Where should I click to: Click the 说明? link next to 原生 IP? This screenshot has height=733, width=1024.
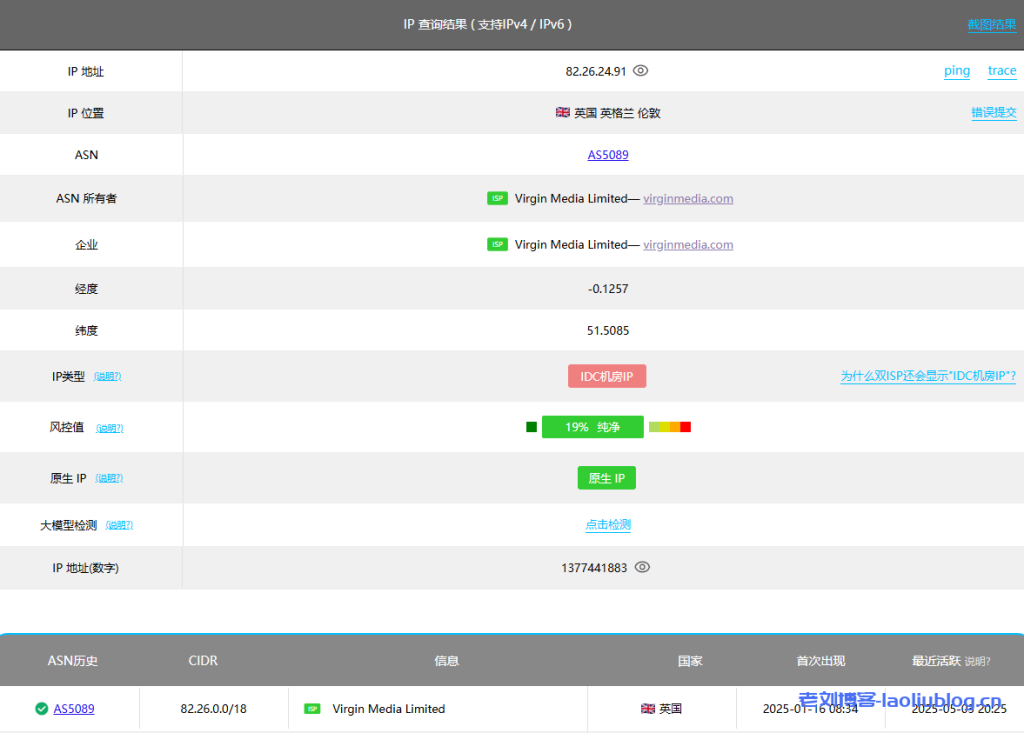[108, 478]
